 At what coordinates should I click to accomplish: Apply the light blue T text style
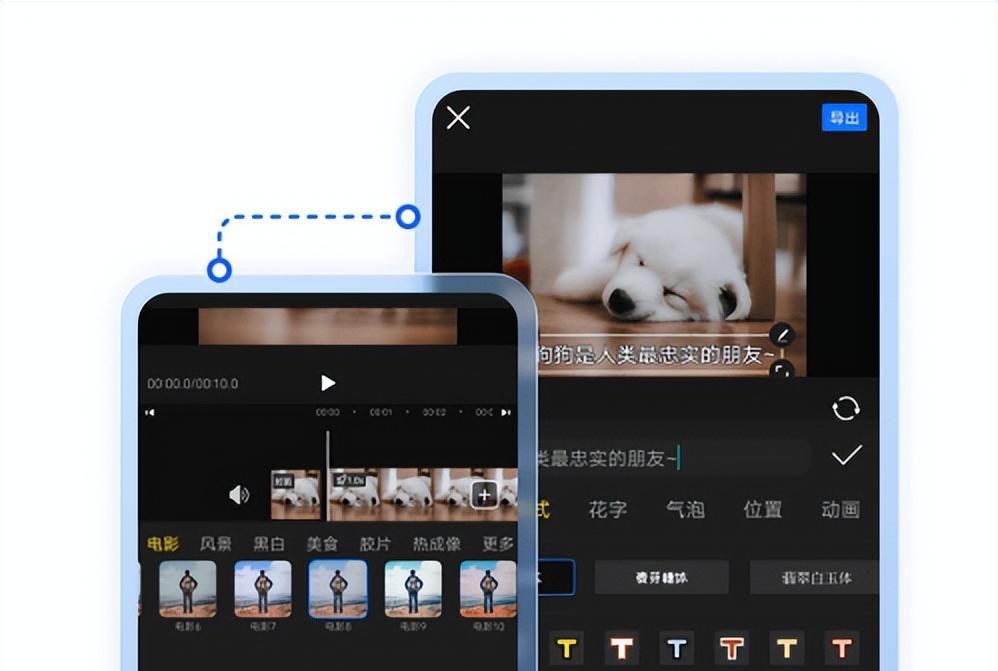click(x=677, y=649)
